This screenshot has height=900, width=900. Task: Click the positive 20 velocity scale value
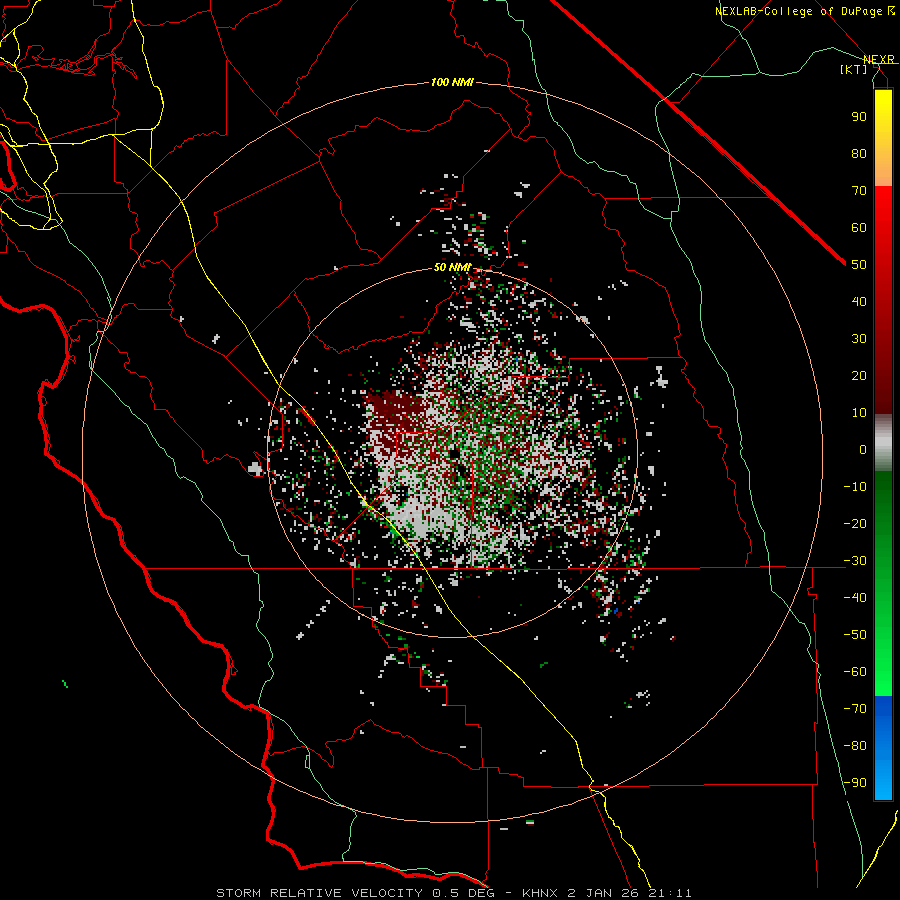coord(859,376)
